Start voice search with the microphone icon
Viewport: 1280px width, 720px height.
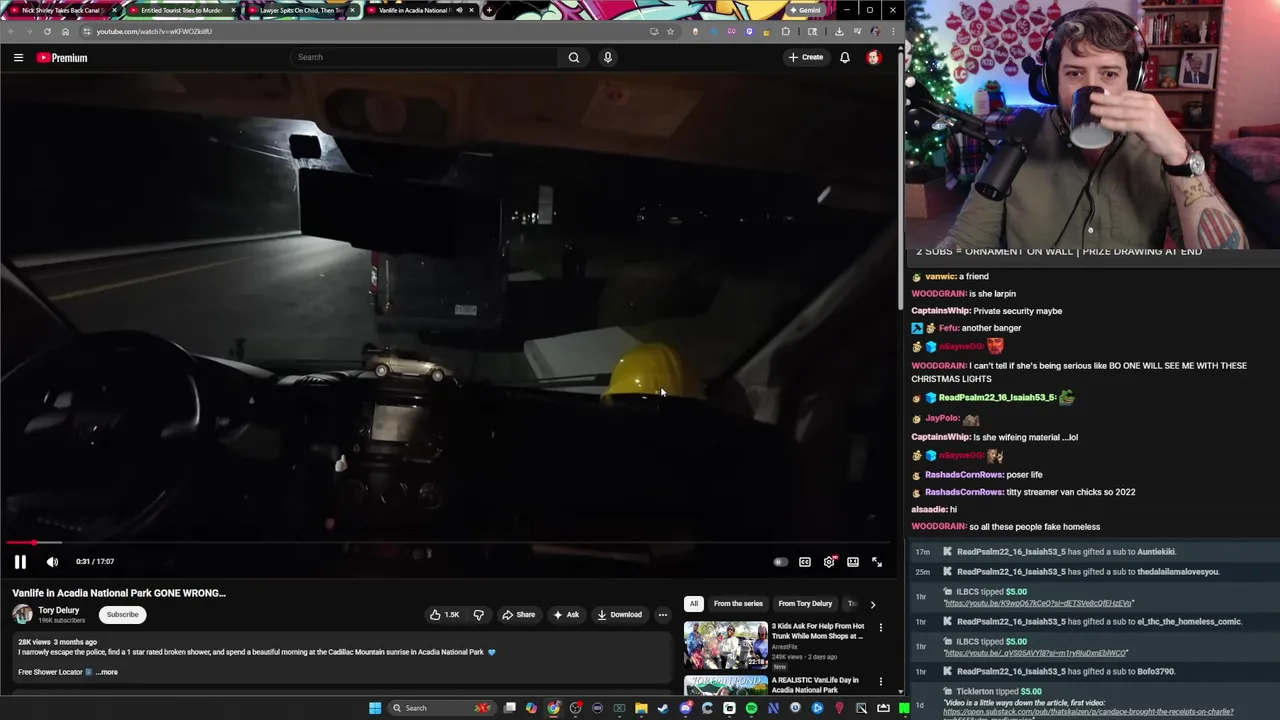[x=607, y=57]
